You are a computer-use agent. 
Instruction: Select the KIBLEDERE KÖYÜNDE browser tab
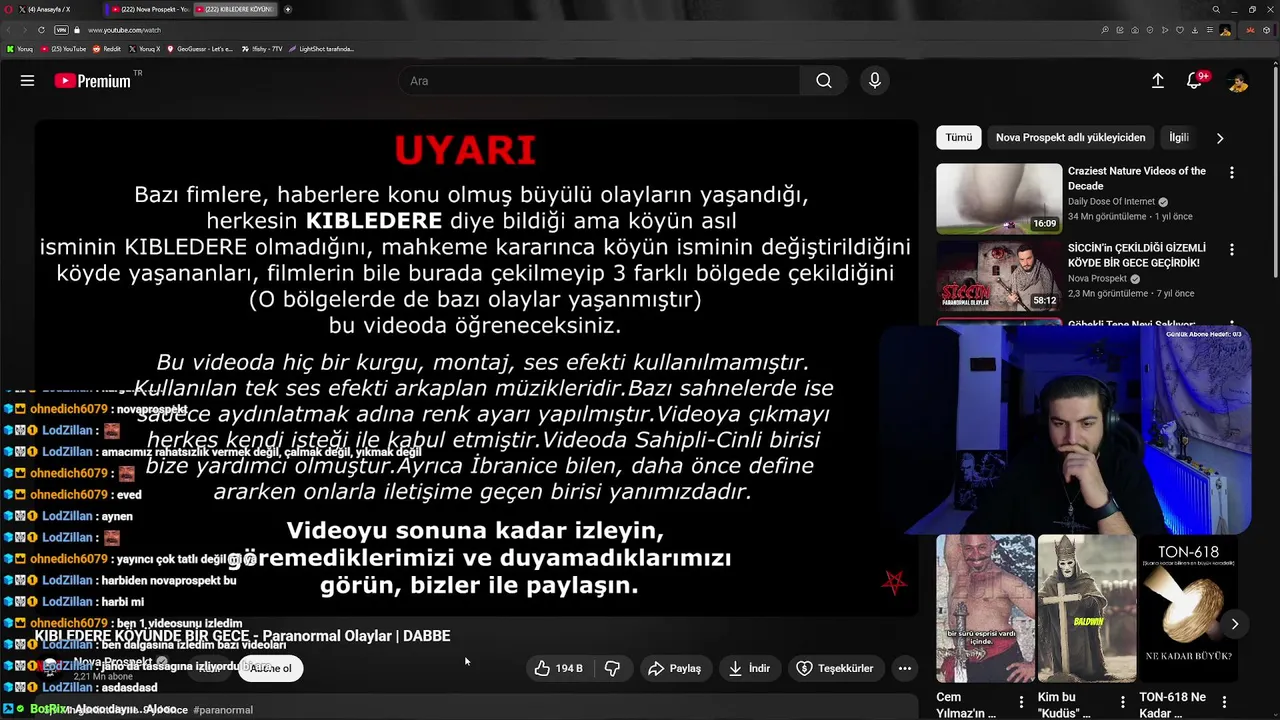(236, 9)
